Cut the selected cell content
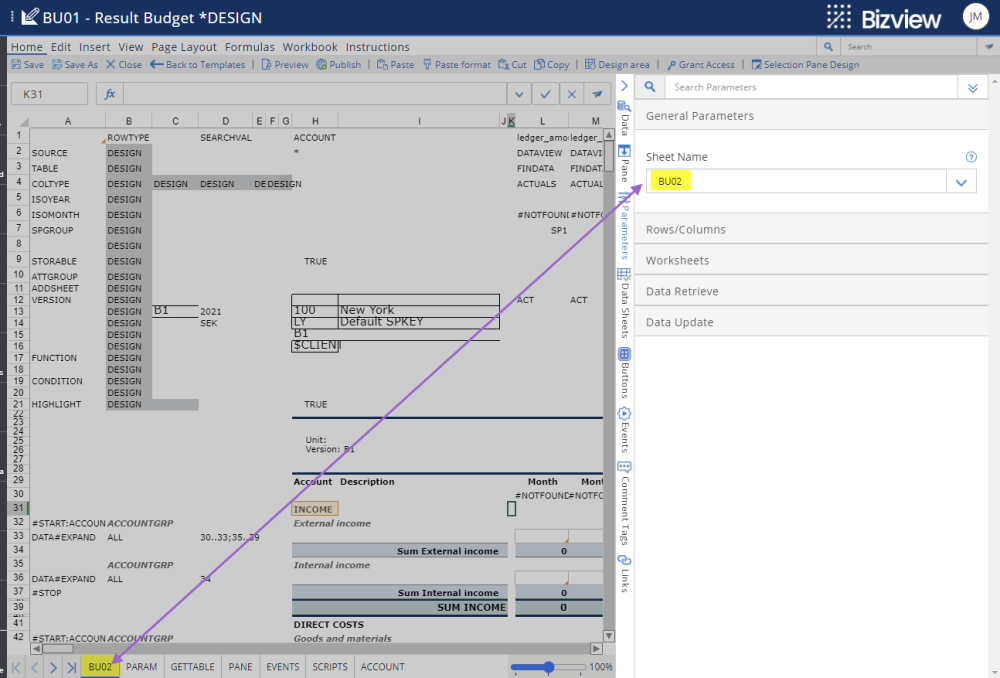 pos(512,64)
